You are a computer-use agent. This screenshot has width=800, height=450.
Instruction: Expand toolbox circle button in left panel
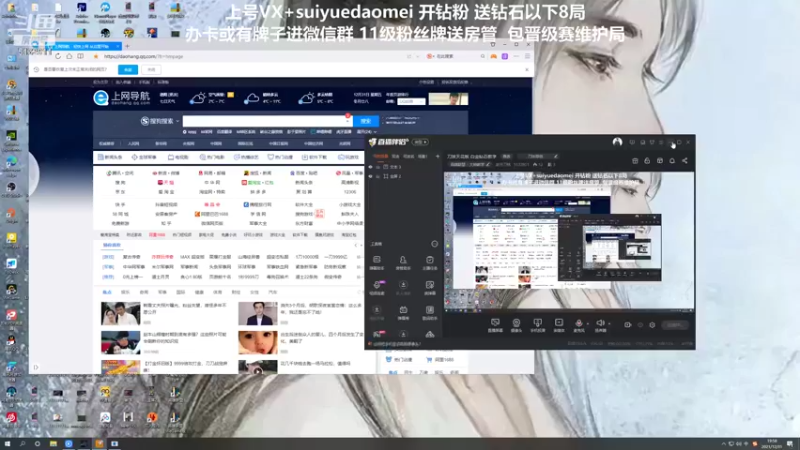pyautogui.click(x=435, y=244)
